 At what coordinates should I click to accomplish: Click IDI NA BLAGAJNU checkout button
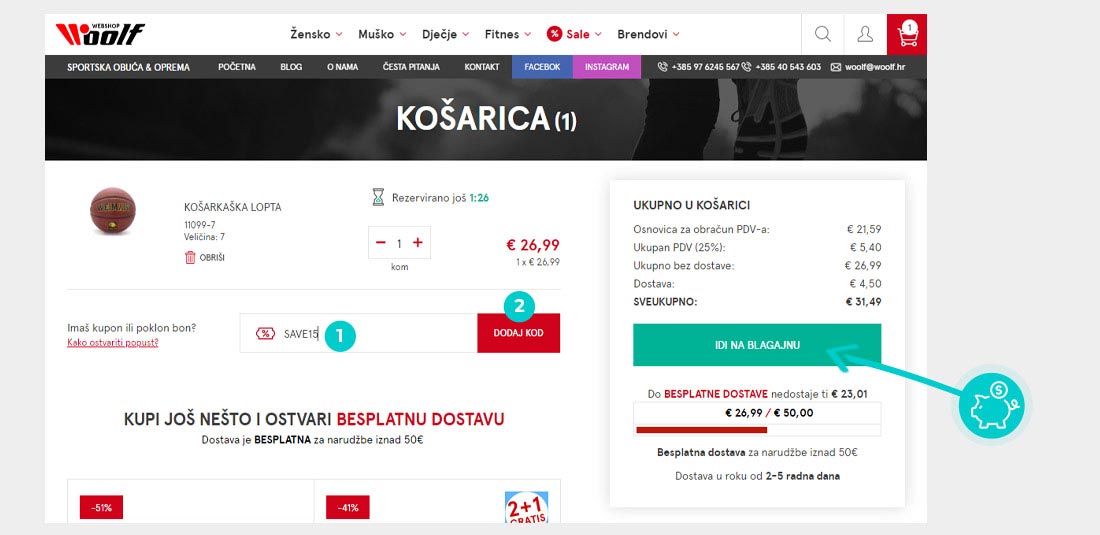(757, 345)
